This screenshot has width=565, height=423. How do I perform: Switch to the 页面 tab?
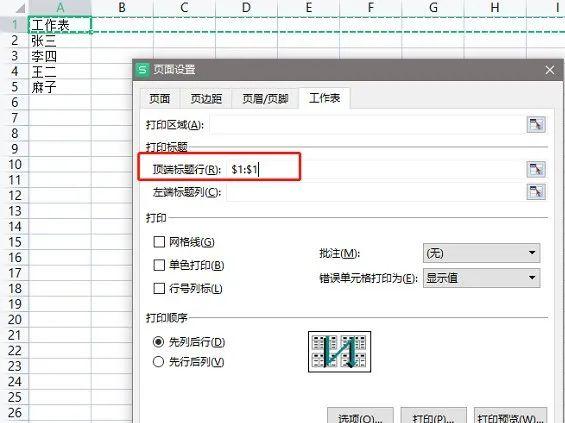click(x=159, y=98)
